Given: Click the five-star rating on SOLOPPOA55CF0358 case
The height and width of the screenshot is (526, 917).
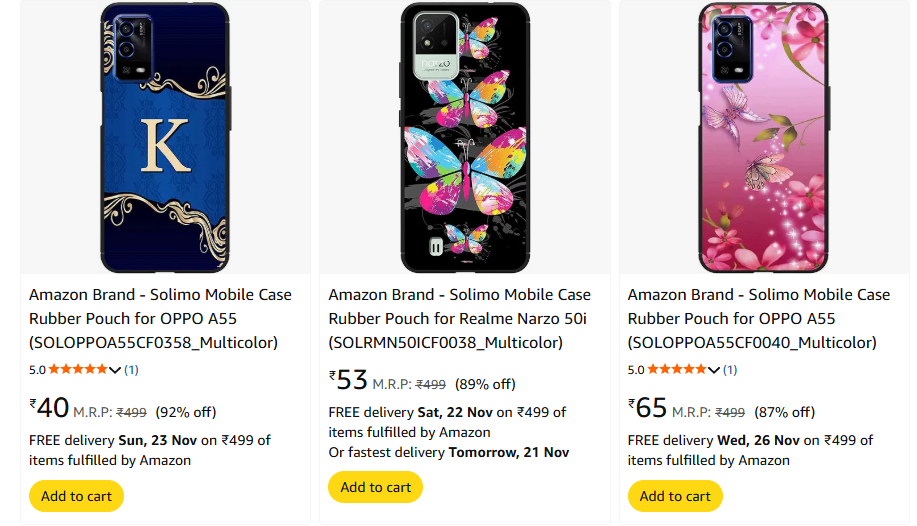Looking at the screenshot, I should 77,370.
